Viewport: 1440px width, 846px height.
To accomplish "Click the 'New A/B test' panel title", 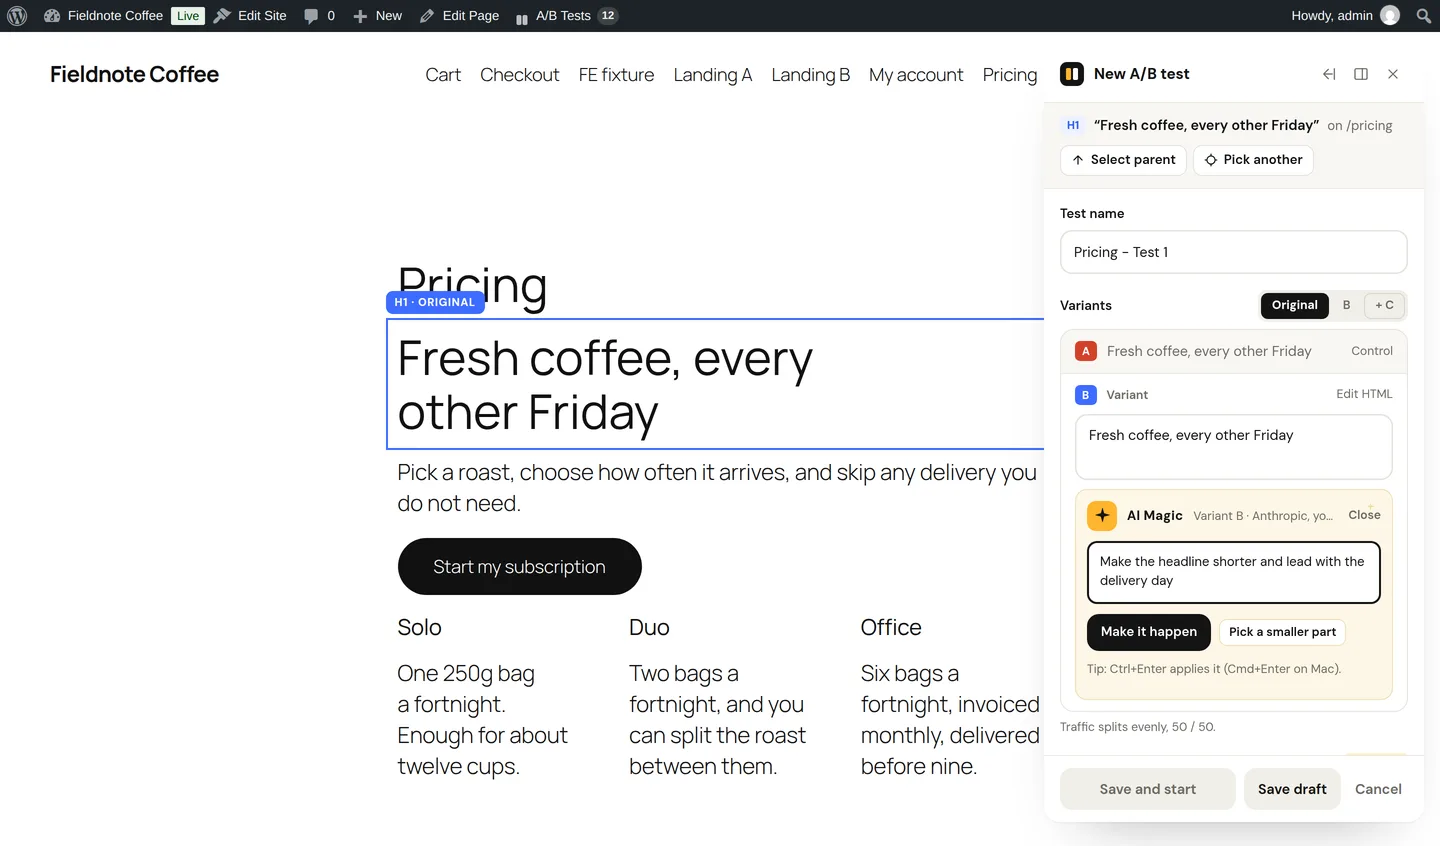I will [x=1142, y=74].
